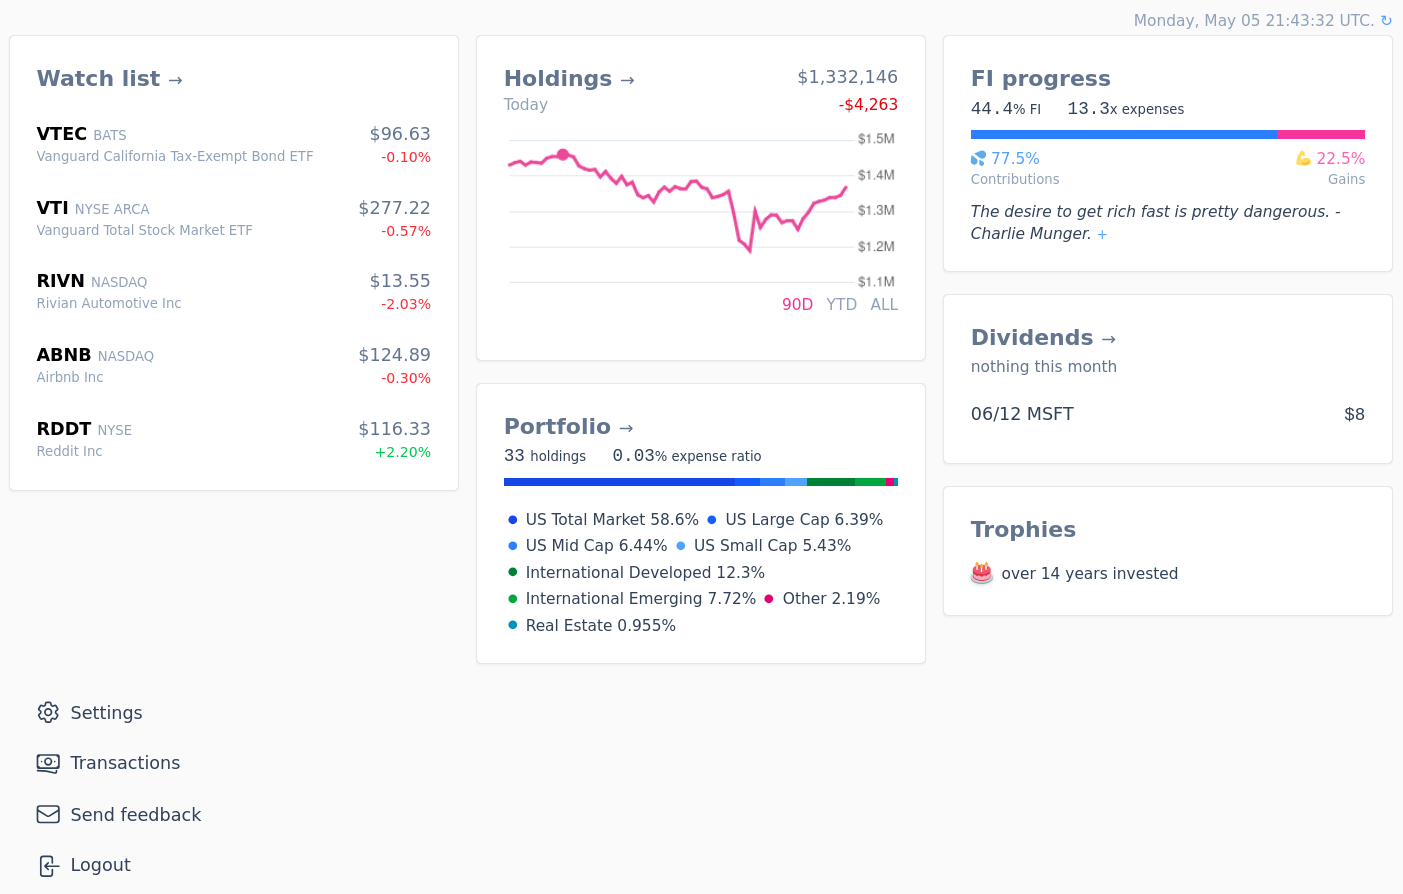Click the Settings gear icon
The width and height of the screenshot is (1403, 894).
click(x=48, y=712)
